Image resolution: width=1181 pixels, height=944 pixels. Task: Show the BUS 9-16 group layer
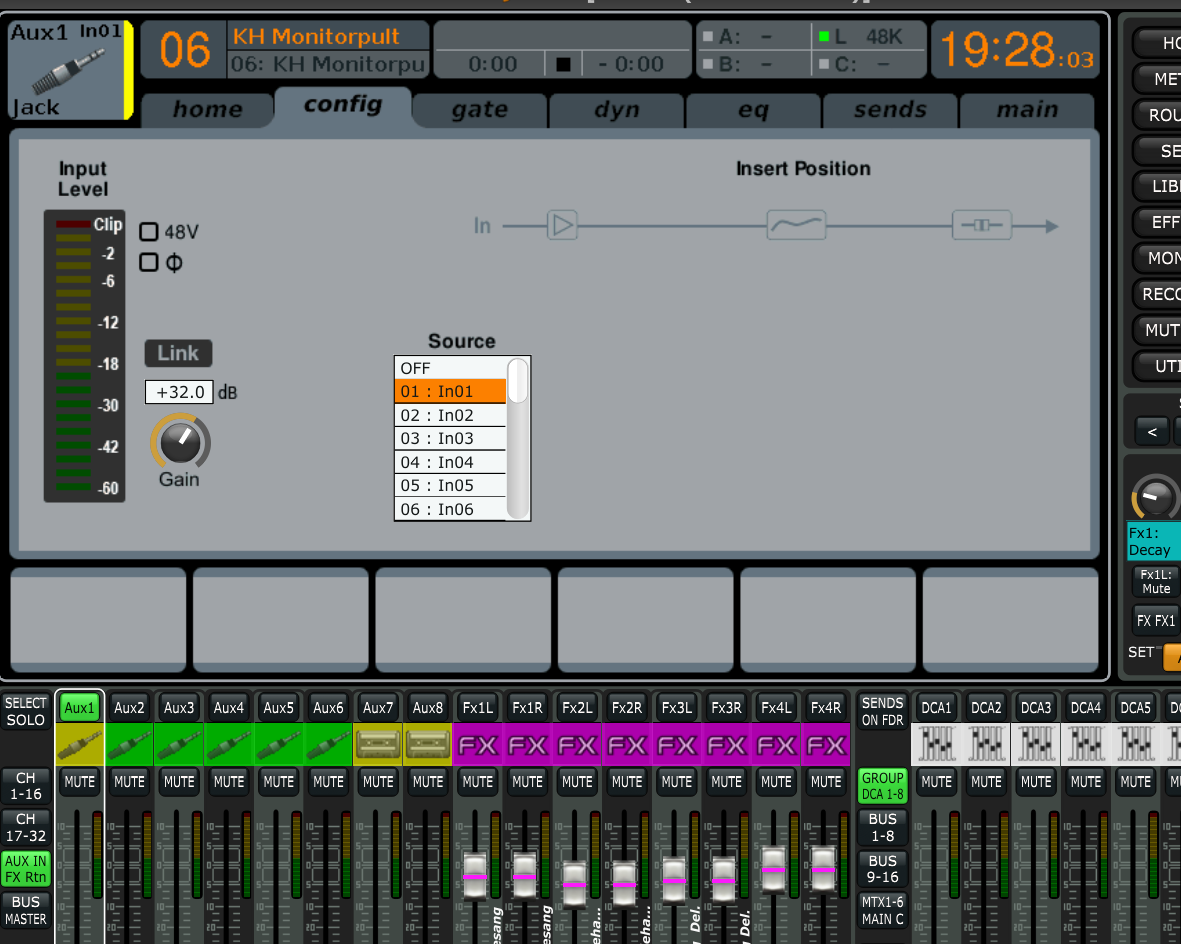tap(883, 869)
